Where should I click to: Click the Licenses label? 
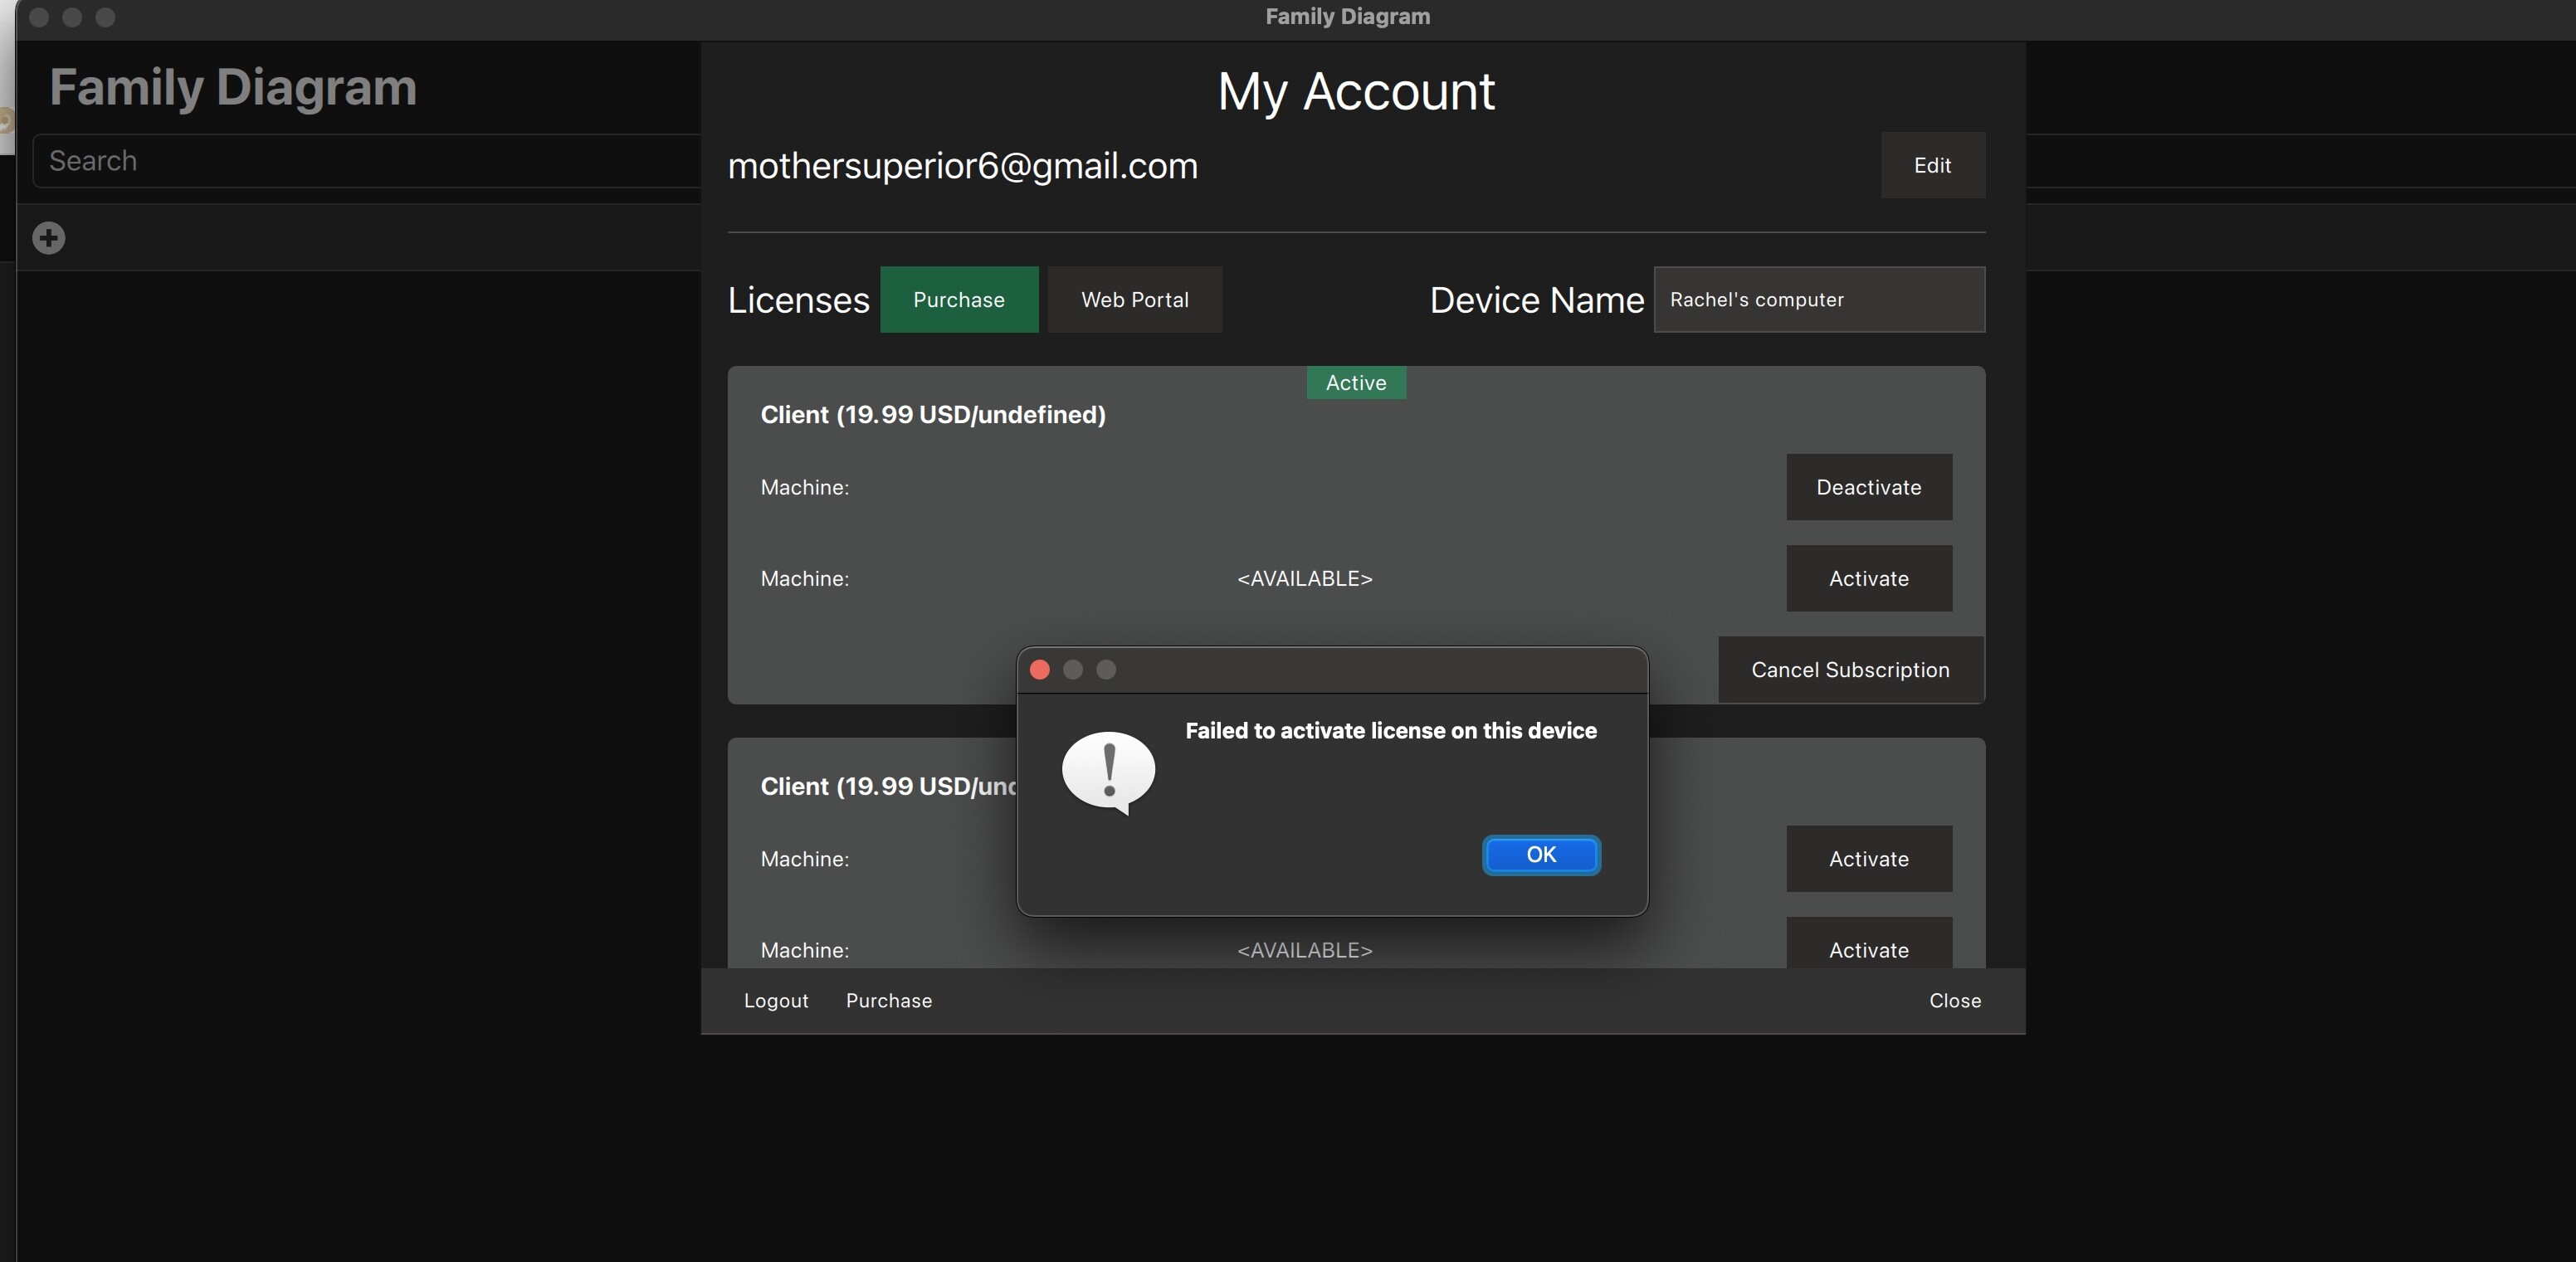tap(798, 300)
